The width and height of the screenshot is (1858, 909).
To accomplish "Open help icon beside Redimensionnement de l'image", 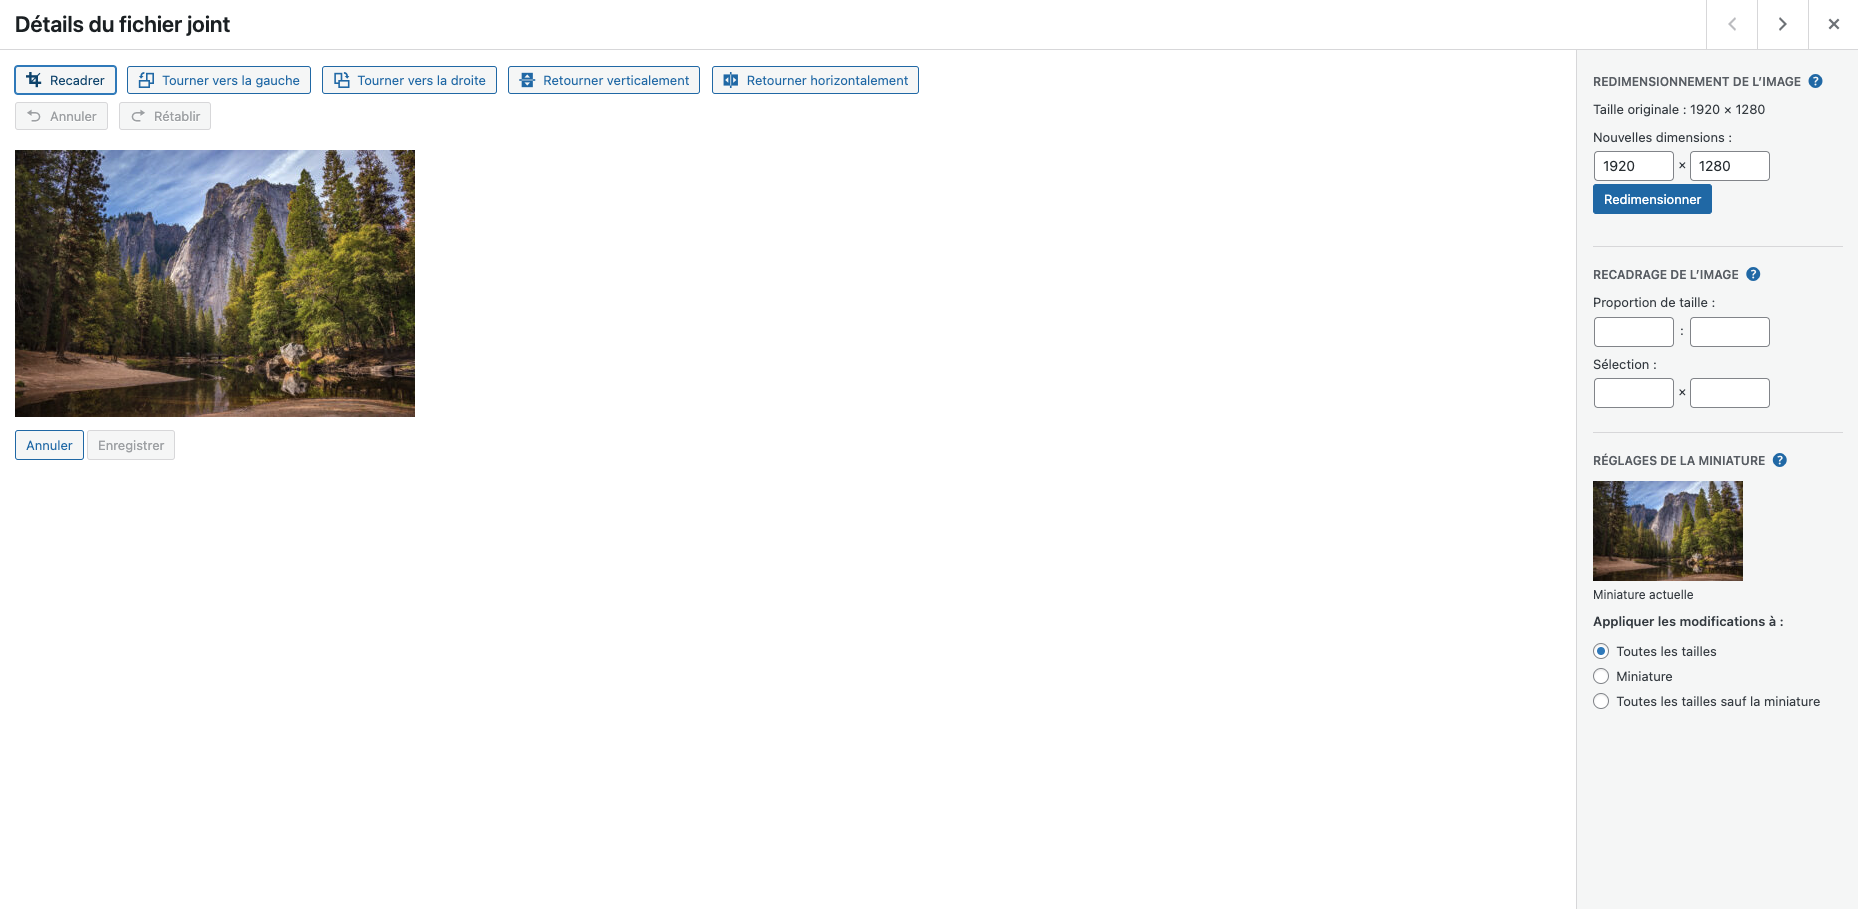I will pos(1815,81).
